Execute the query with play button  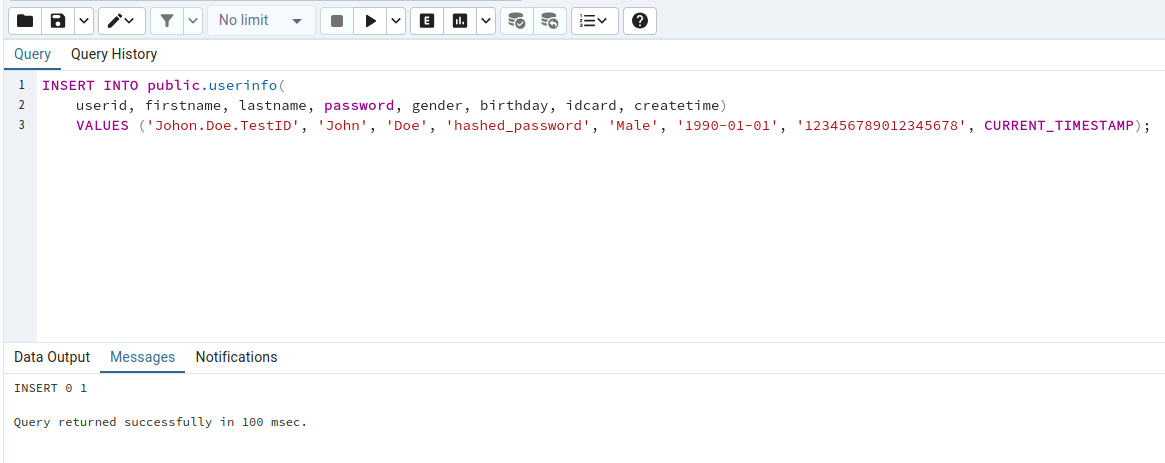(370, 21)
